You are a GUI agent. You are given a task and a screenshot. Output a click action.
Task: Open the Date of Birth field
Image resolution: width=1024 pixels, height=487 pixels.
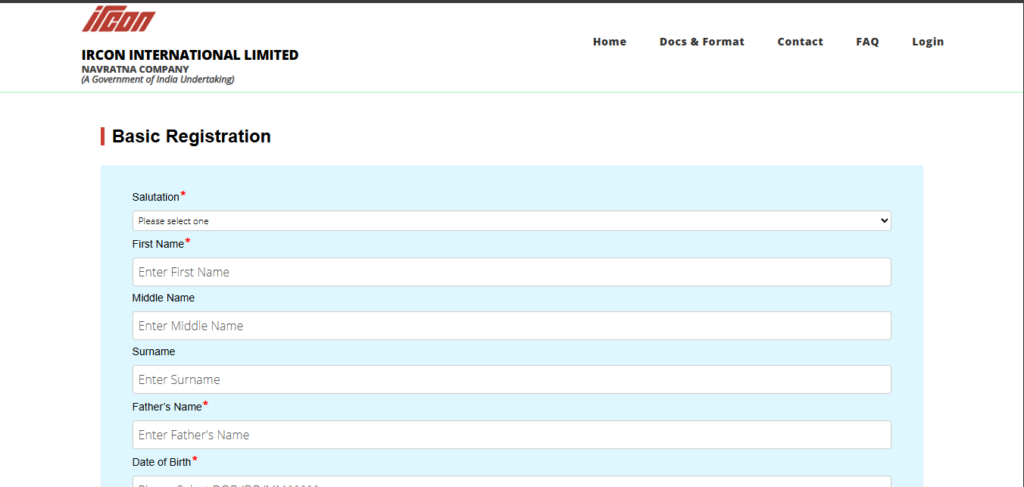[511, 482]
